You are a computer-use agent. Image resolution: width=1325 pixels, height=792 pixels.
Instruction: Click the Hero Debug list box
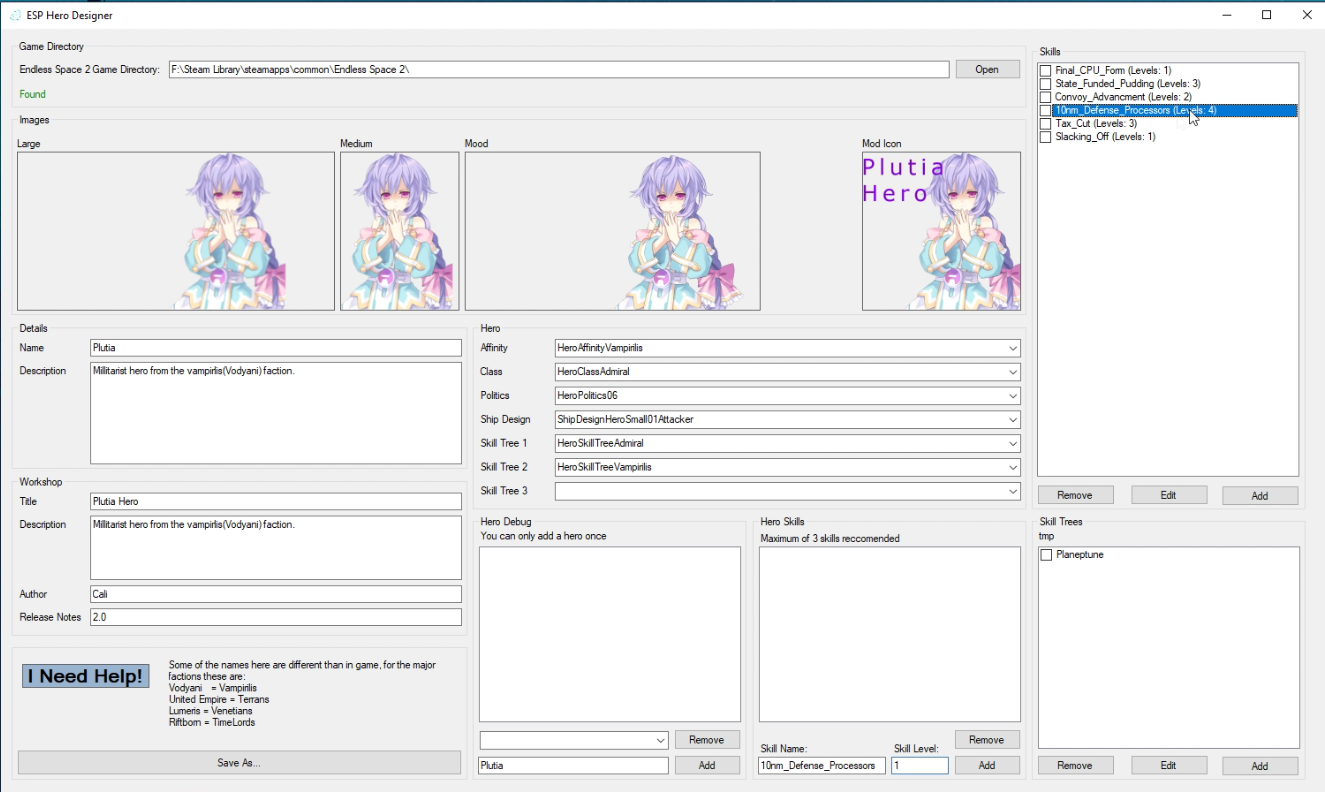(610, 634)
